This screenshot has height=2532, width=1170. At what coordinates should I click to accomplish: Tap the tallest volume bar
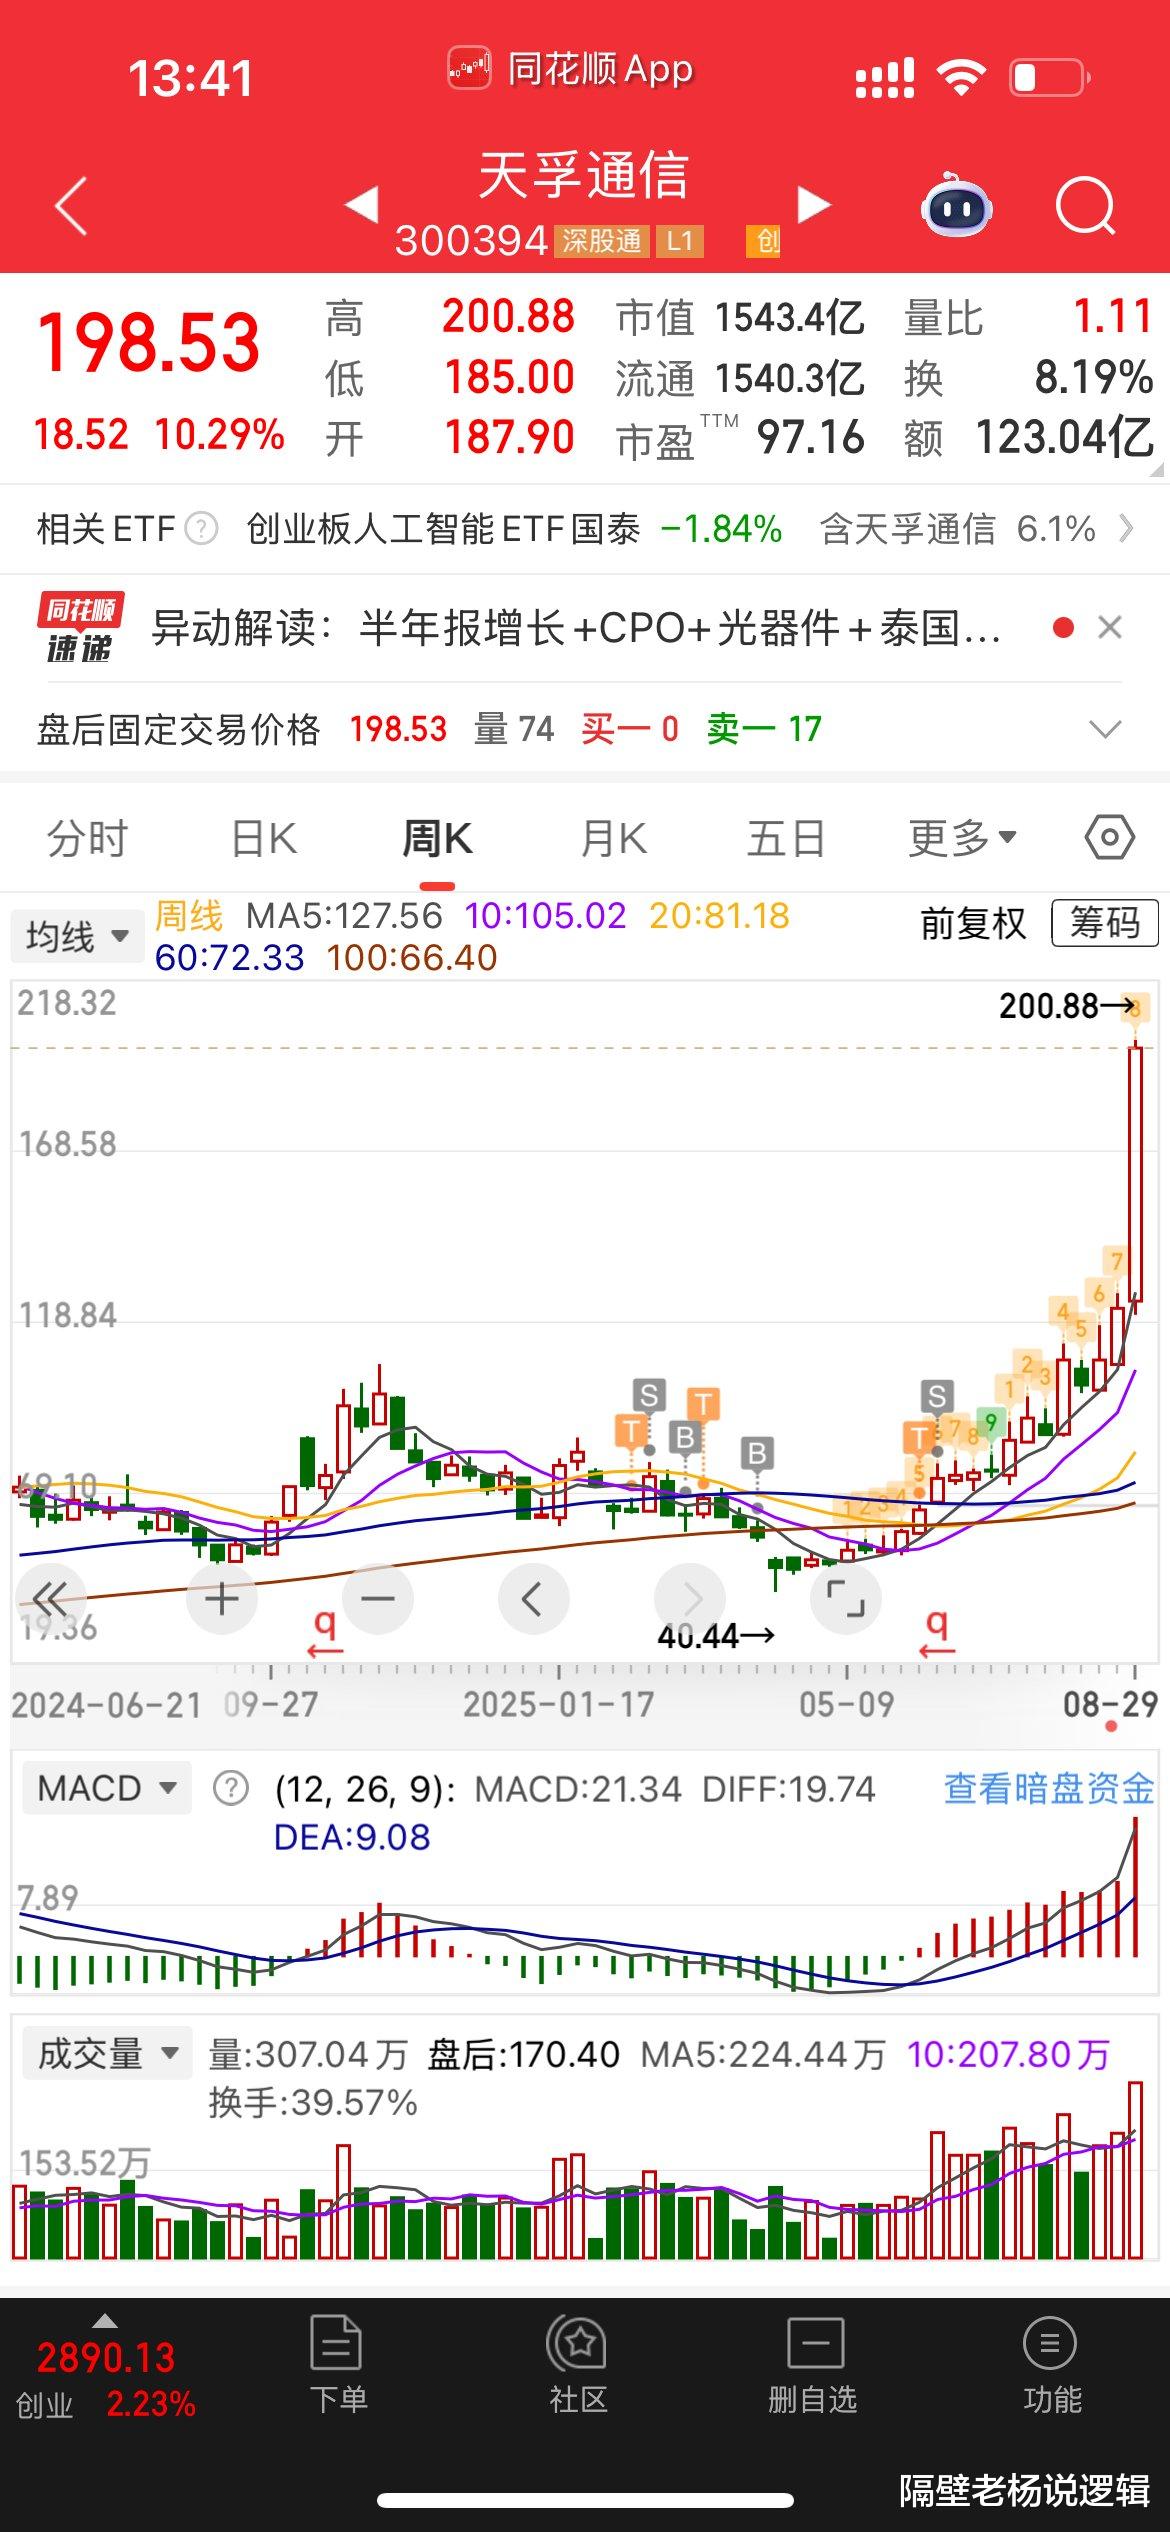(x=1135, y=2171)
